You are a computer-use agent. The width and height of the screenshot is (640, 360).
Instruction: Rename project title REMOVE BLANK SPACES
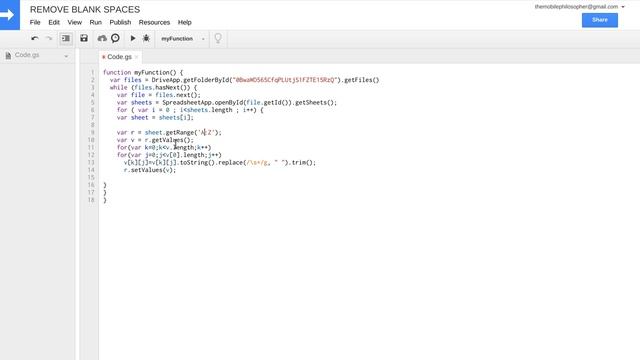click(x=85, y=9)
